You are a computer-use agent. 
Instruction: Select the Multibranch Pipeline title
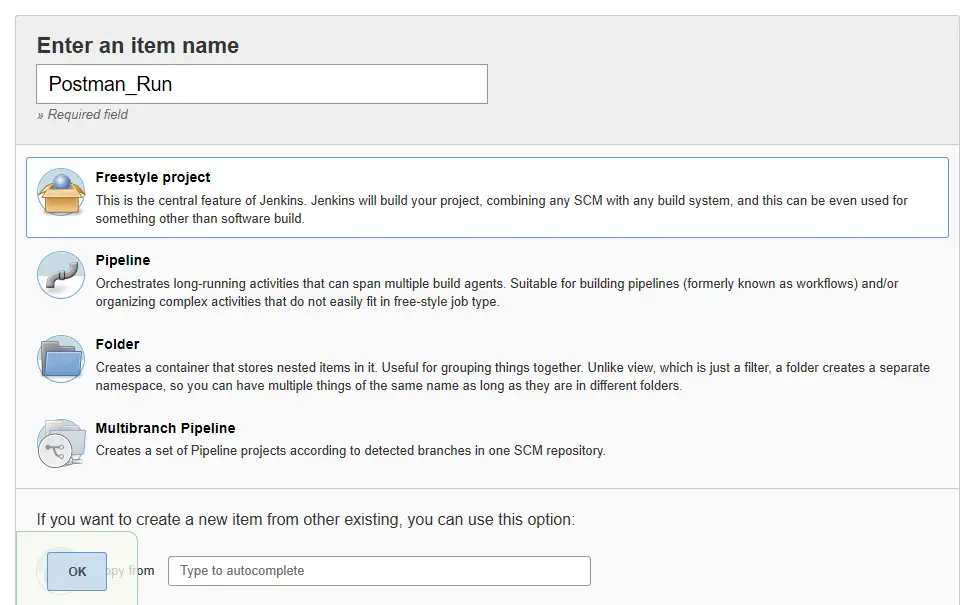[x=165, y=428]
